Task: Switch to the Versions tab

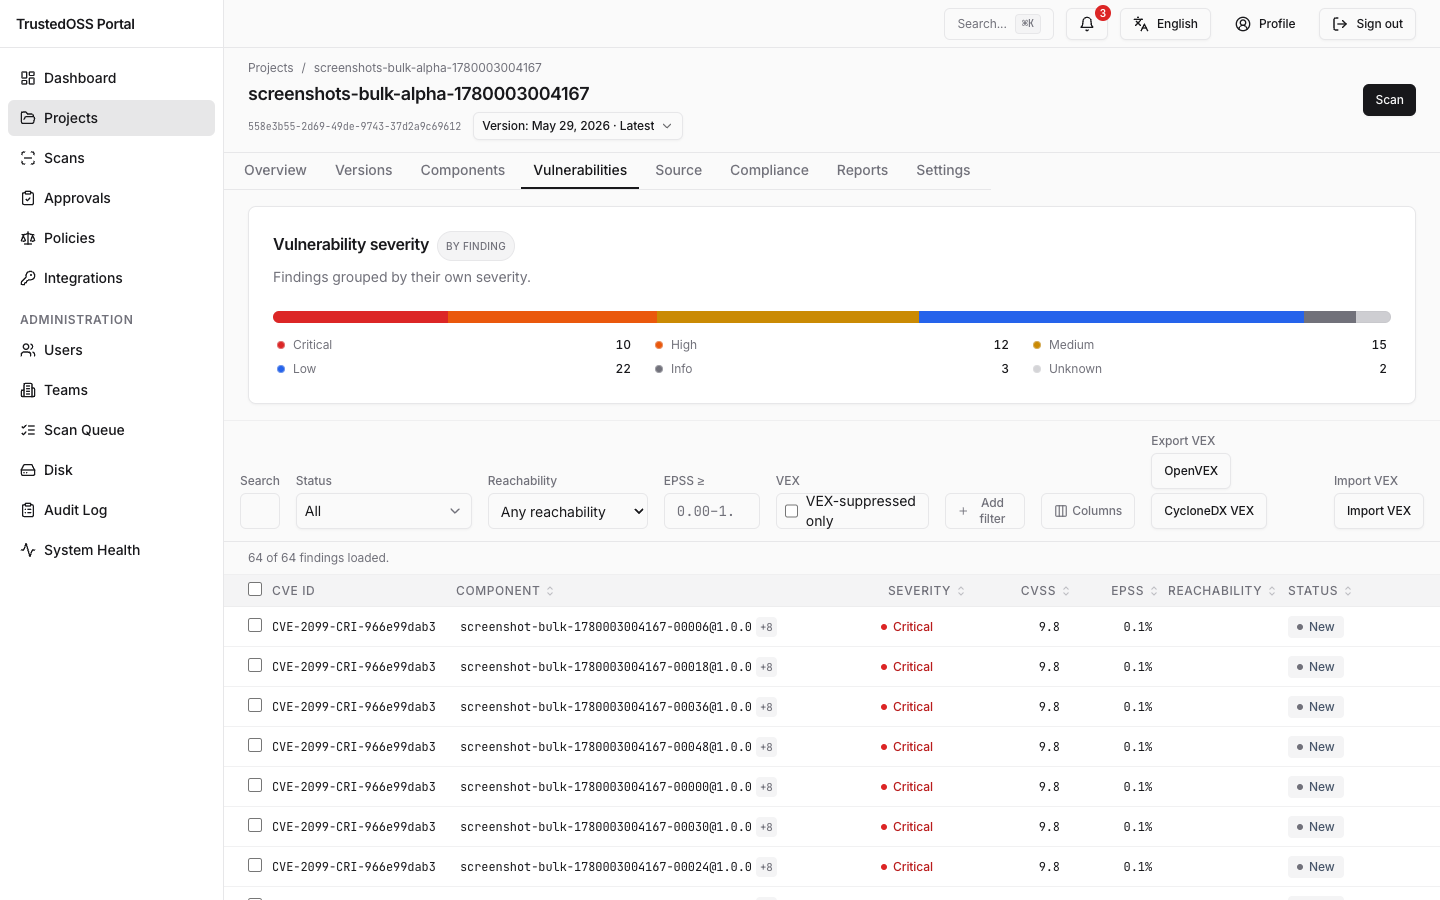Action: 363,170
